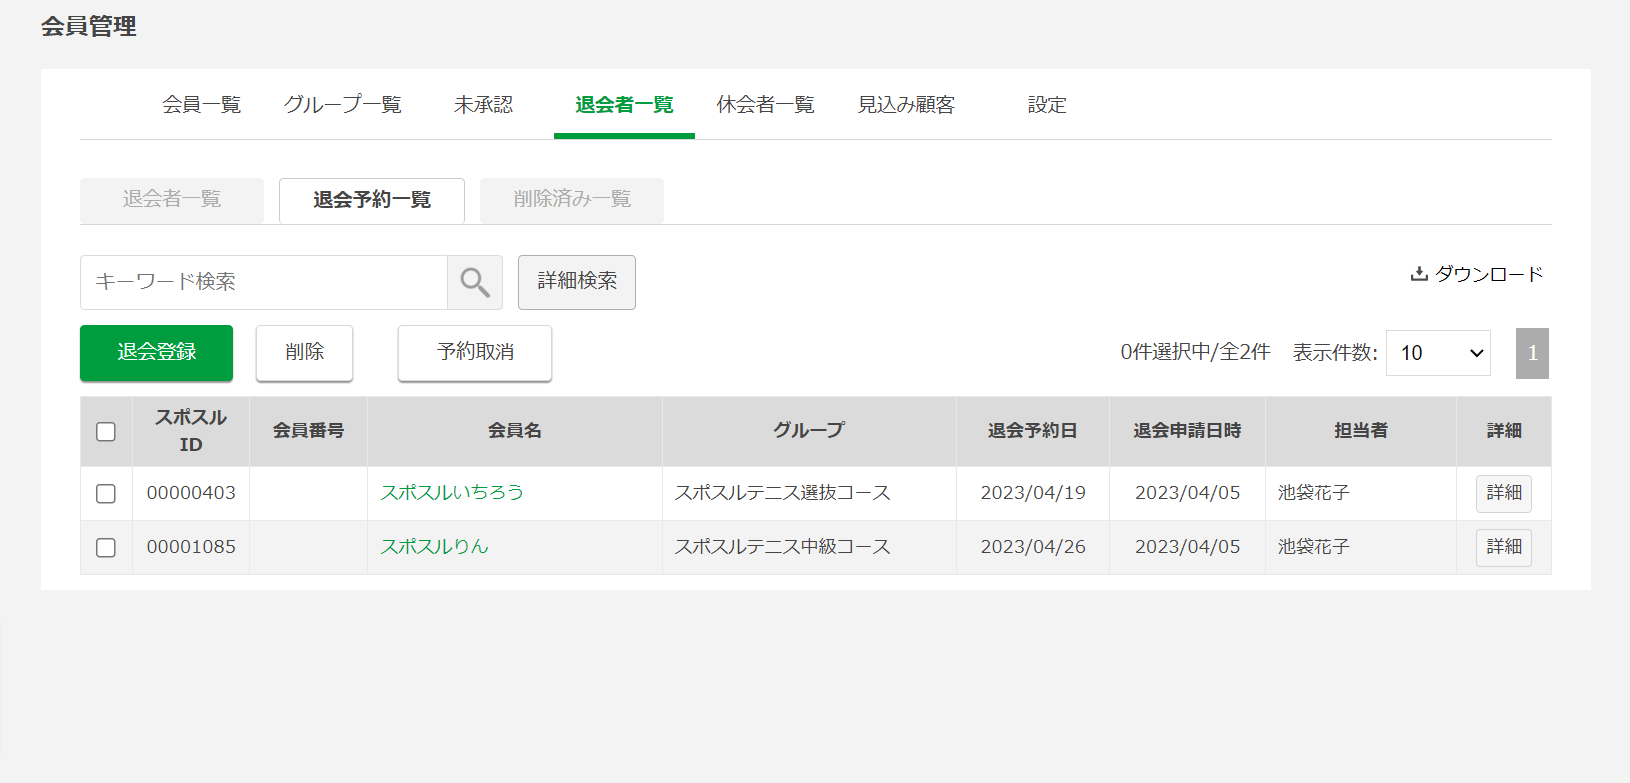The image size is (1630, 783).
Task: Click the 退会予約日 column header
Action: pos(1033,431)
